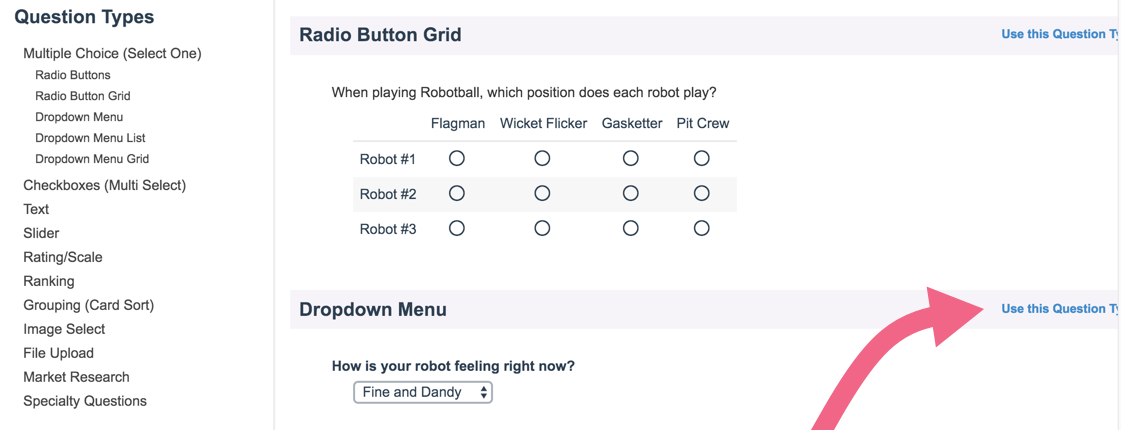
Task: Select Pit Crew for Robot #2
Action: coord(702,193)
